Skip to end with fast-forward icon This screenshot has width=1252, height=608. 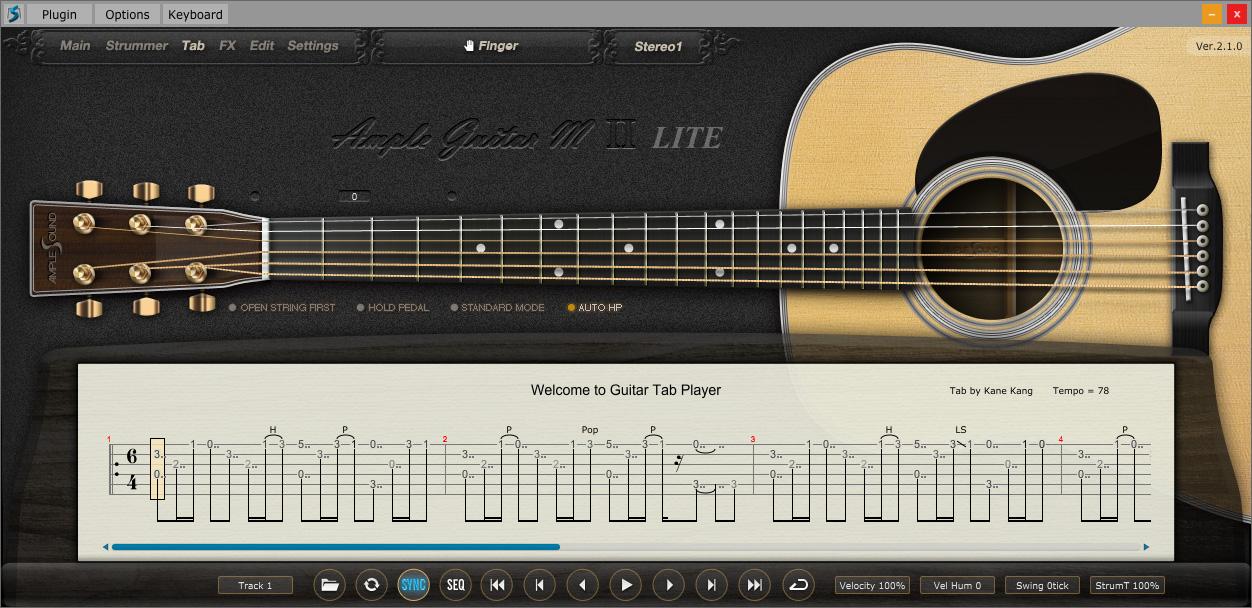pos(753,585)
